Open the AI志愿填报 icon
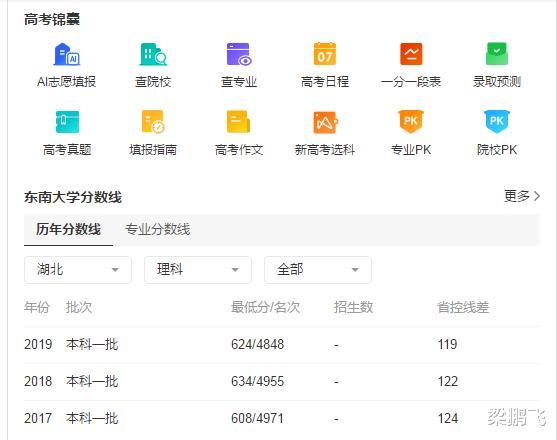Screen dimensions: 557x440 (67, 54)
